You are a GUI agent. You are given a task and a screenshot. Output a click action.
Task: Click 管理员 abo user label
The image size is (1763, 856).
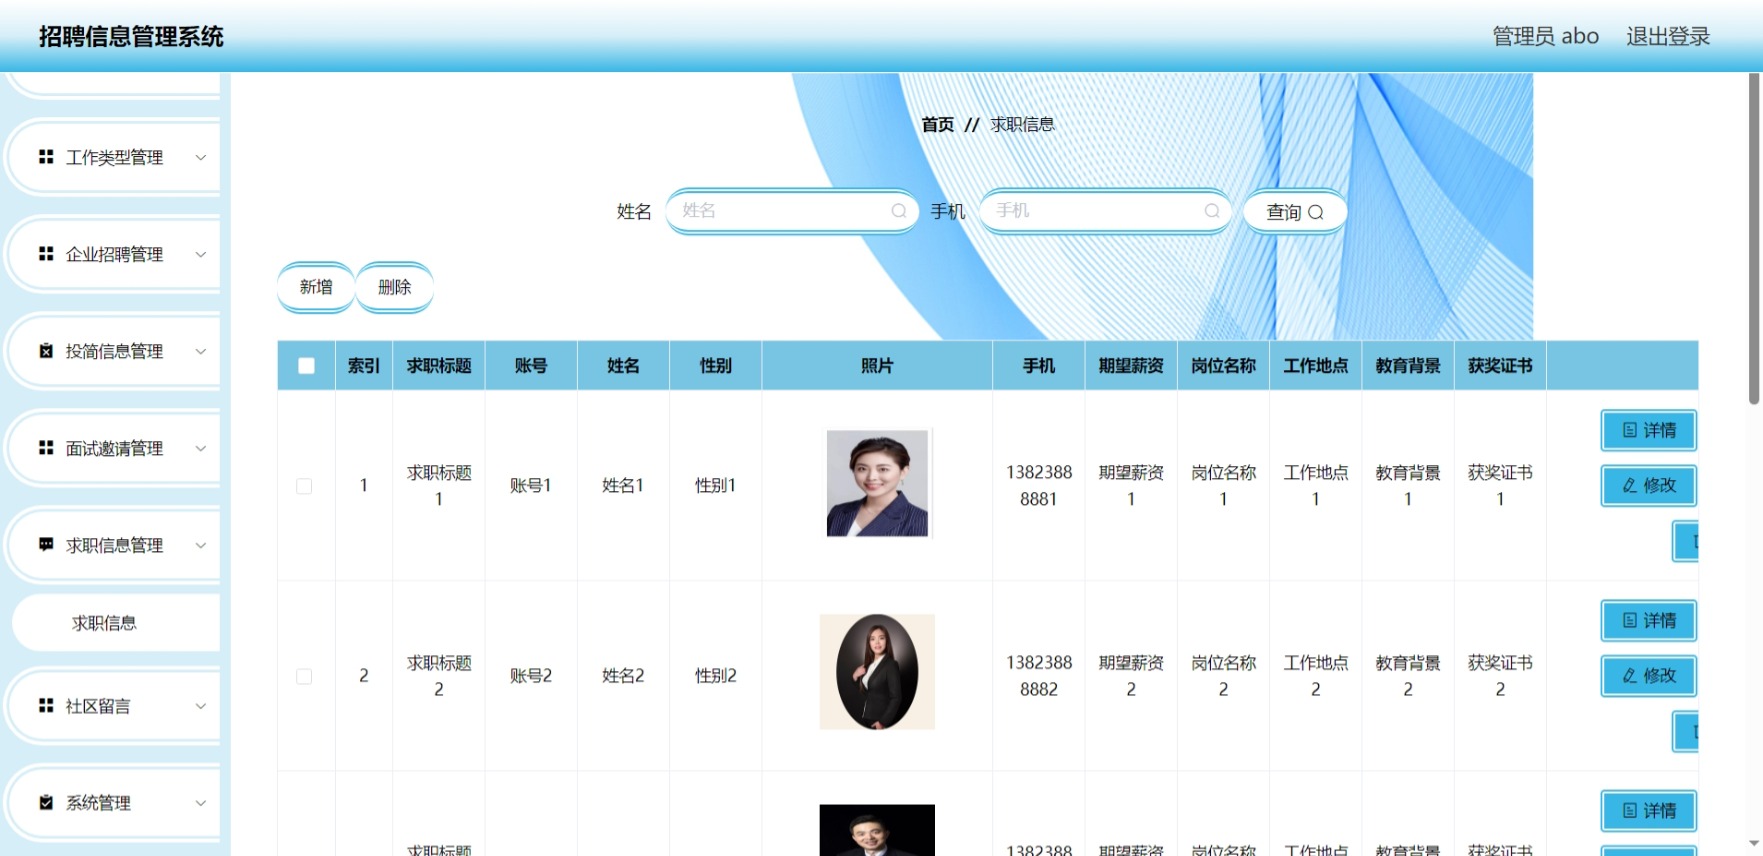tap(1545, 36)
